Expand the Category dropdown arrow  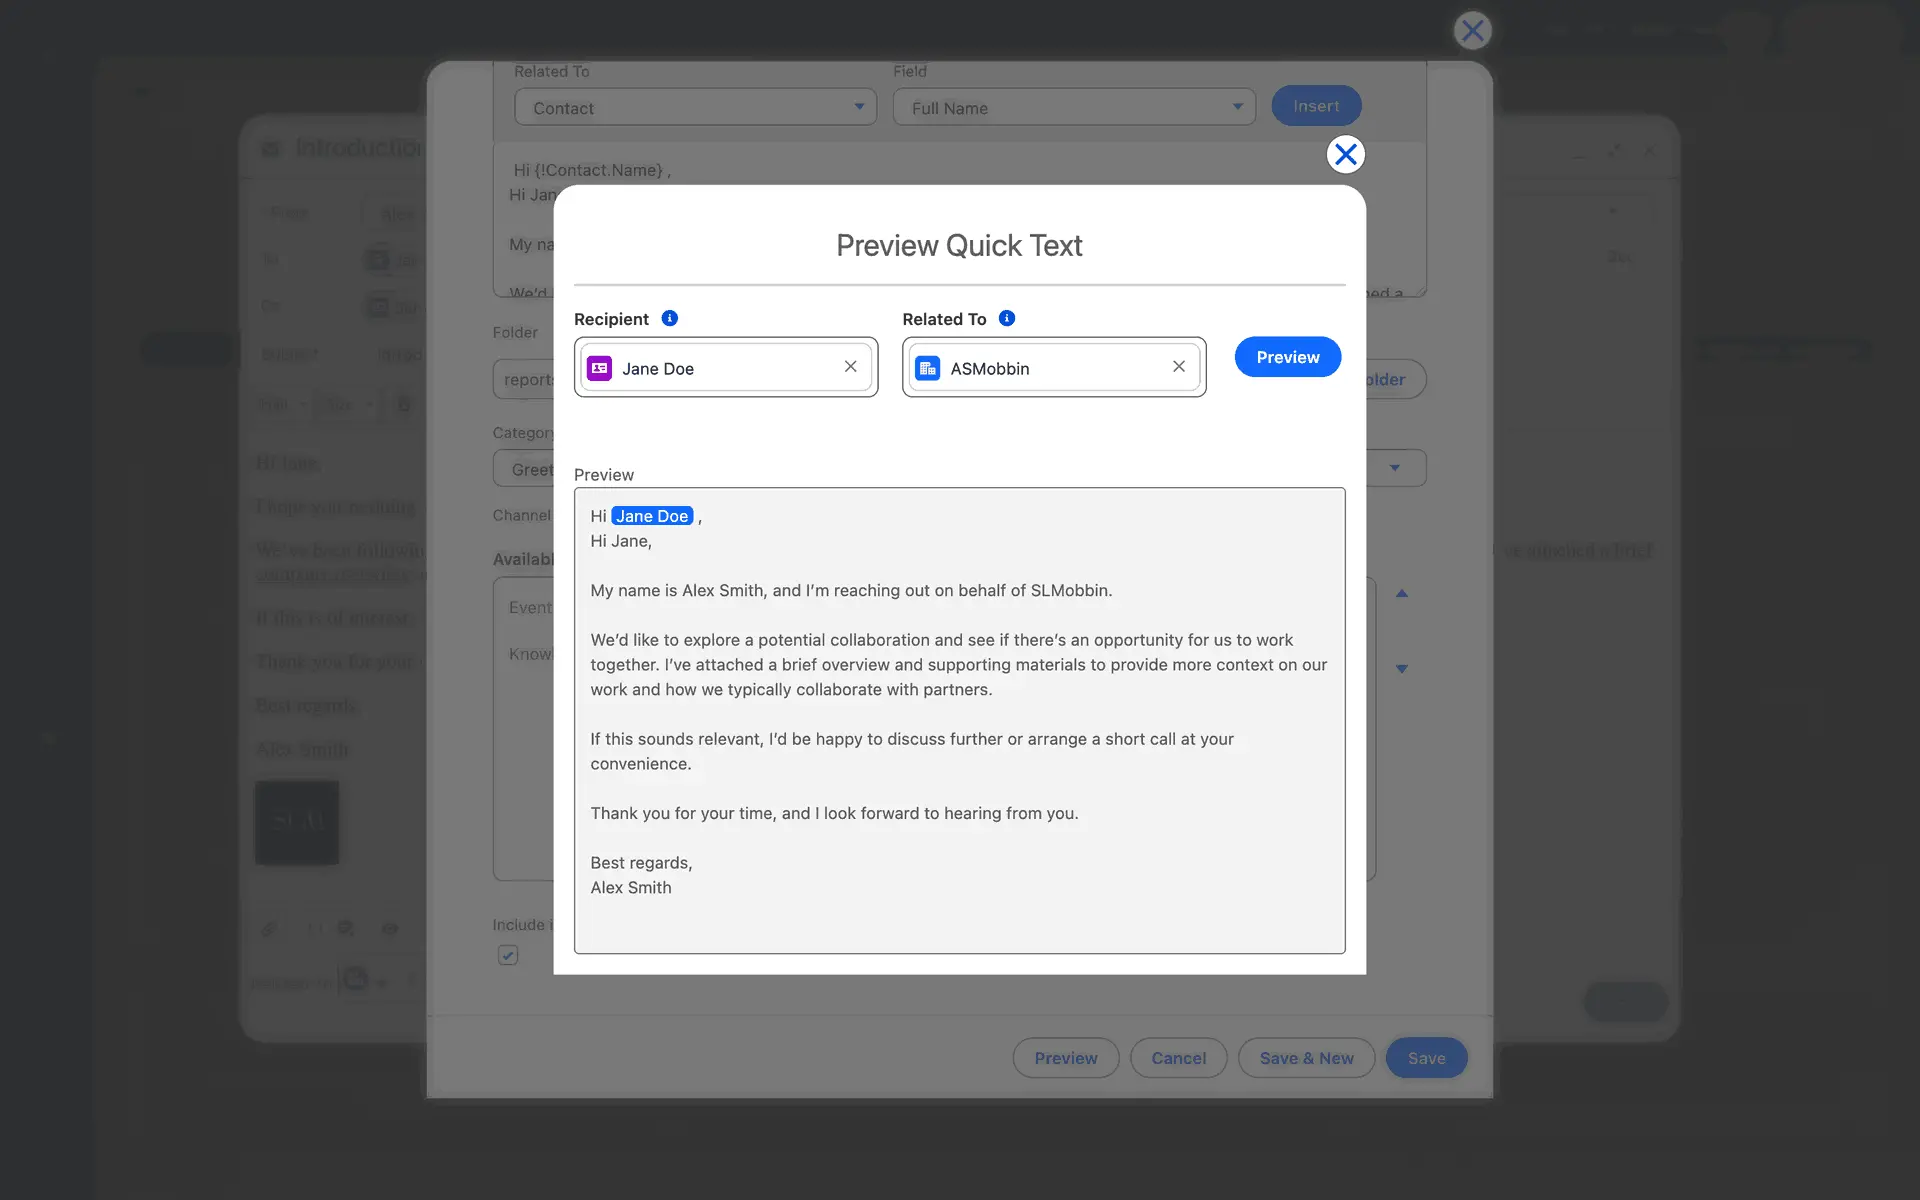coord(1395,468)
